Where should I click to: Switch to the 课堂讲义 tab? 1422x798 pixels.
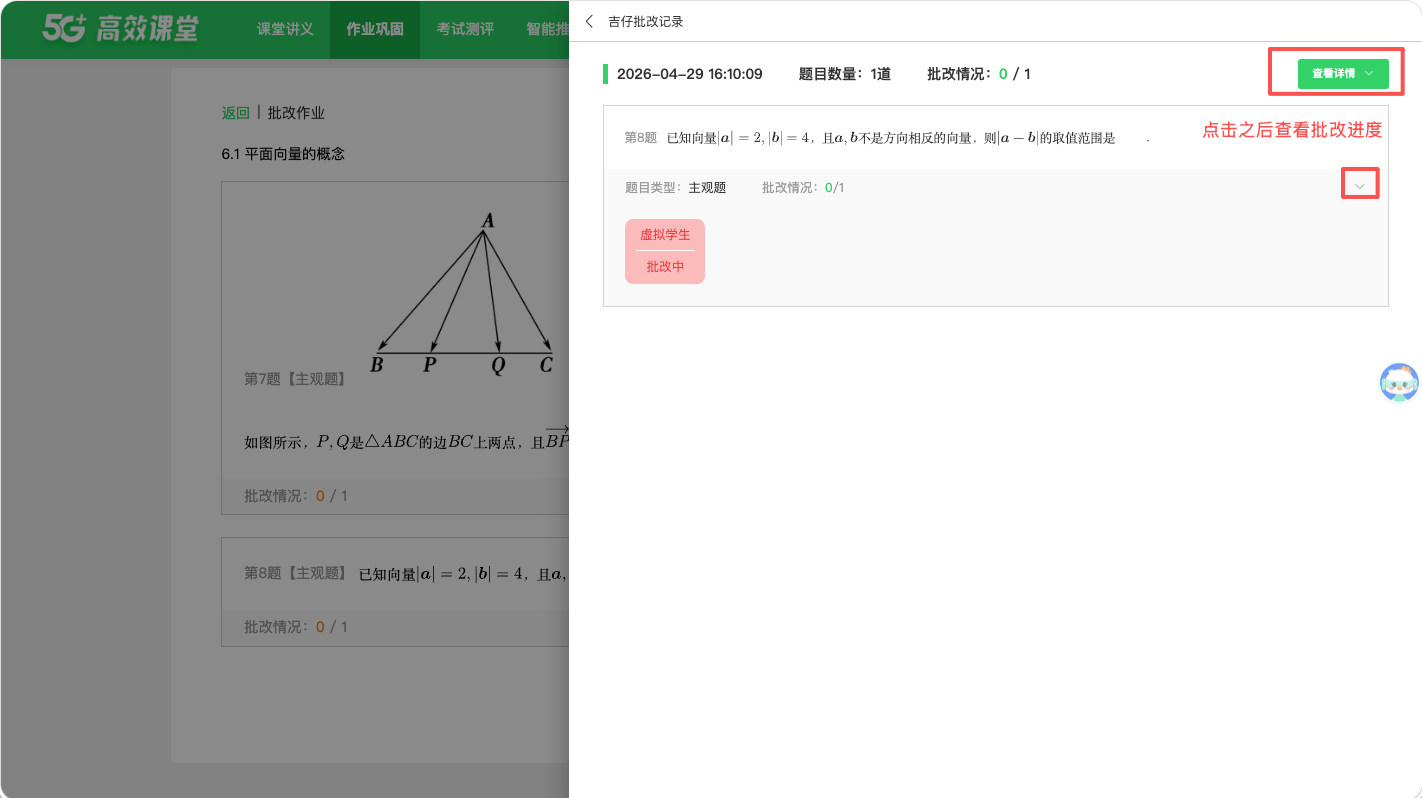pos(285,29)
